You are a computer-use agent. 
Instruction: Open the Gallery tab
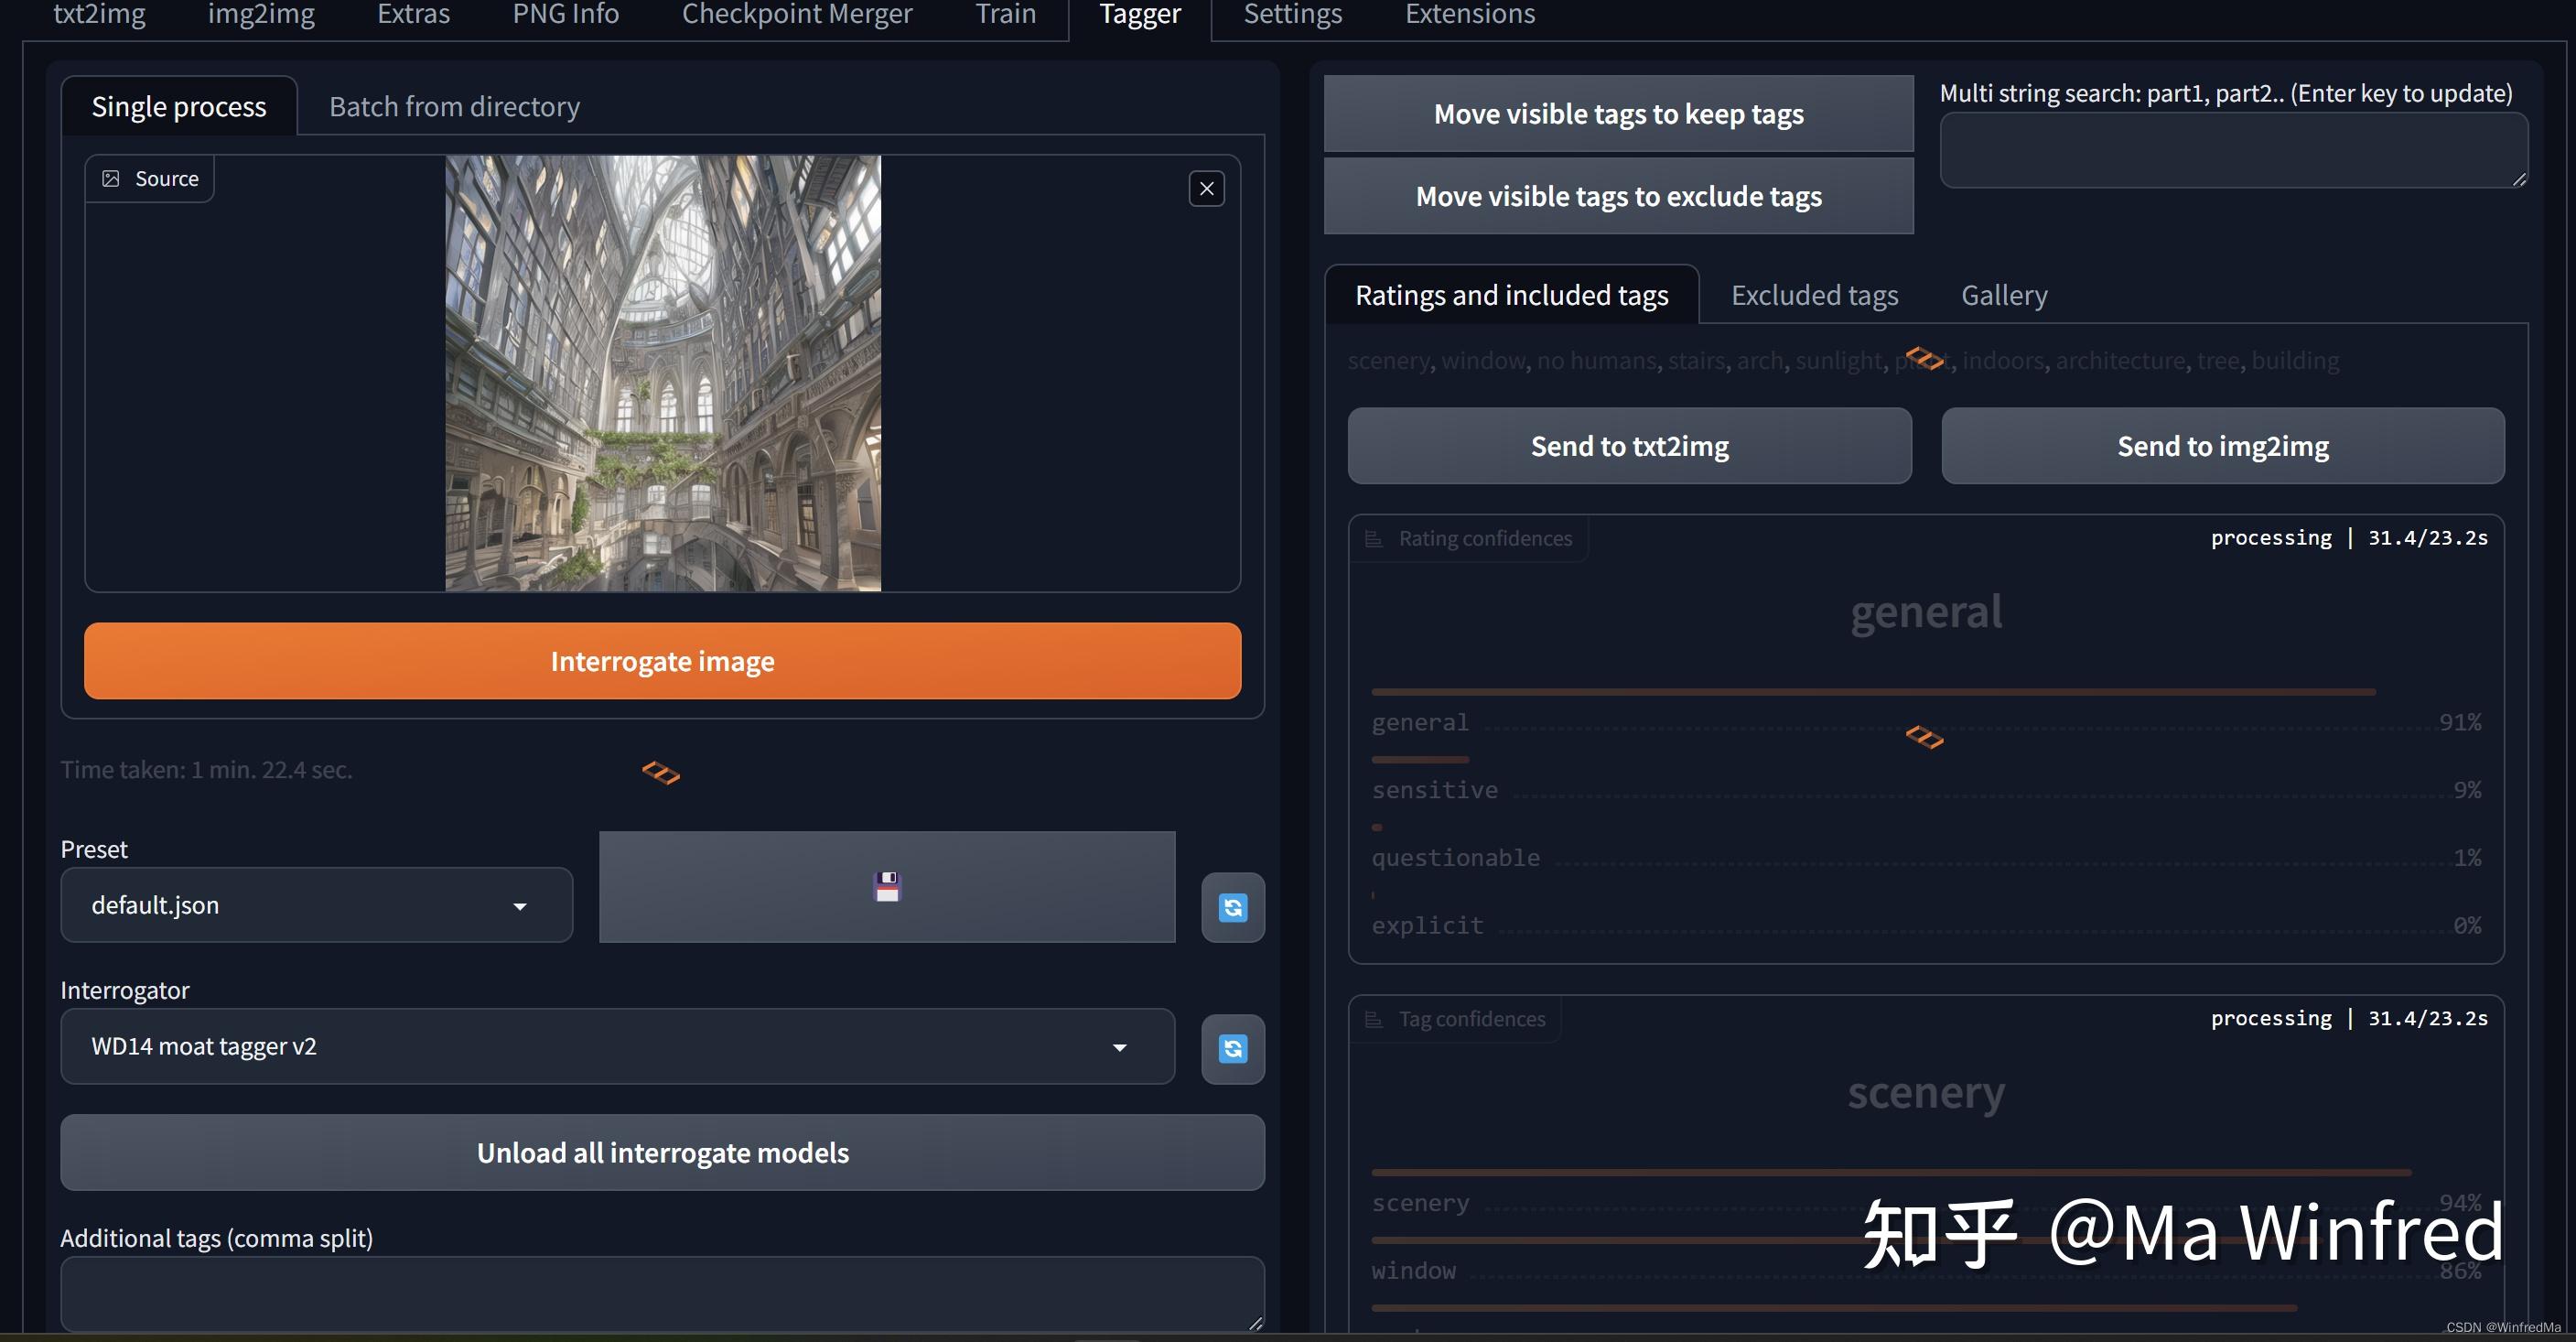coord(2003,295)
